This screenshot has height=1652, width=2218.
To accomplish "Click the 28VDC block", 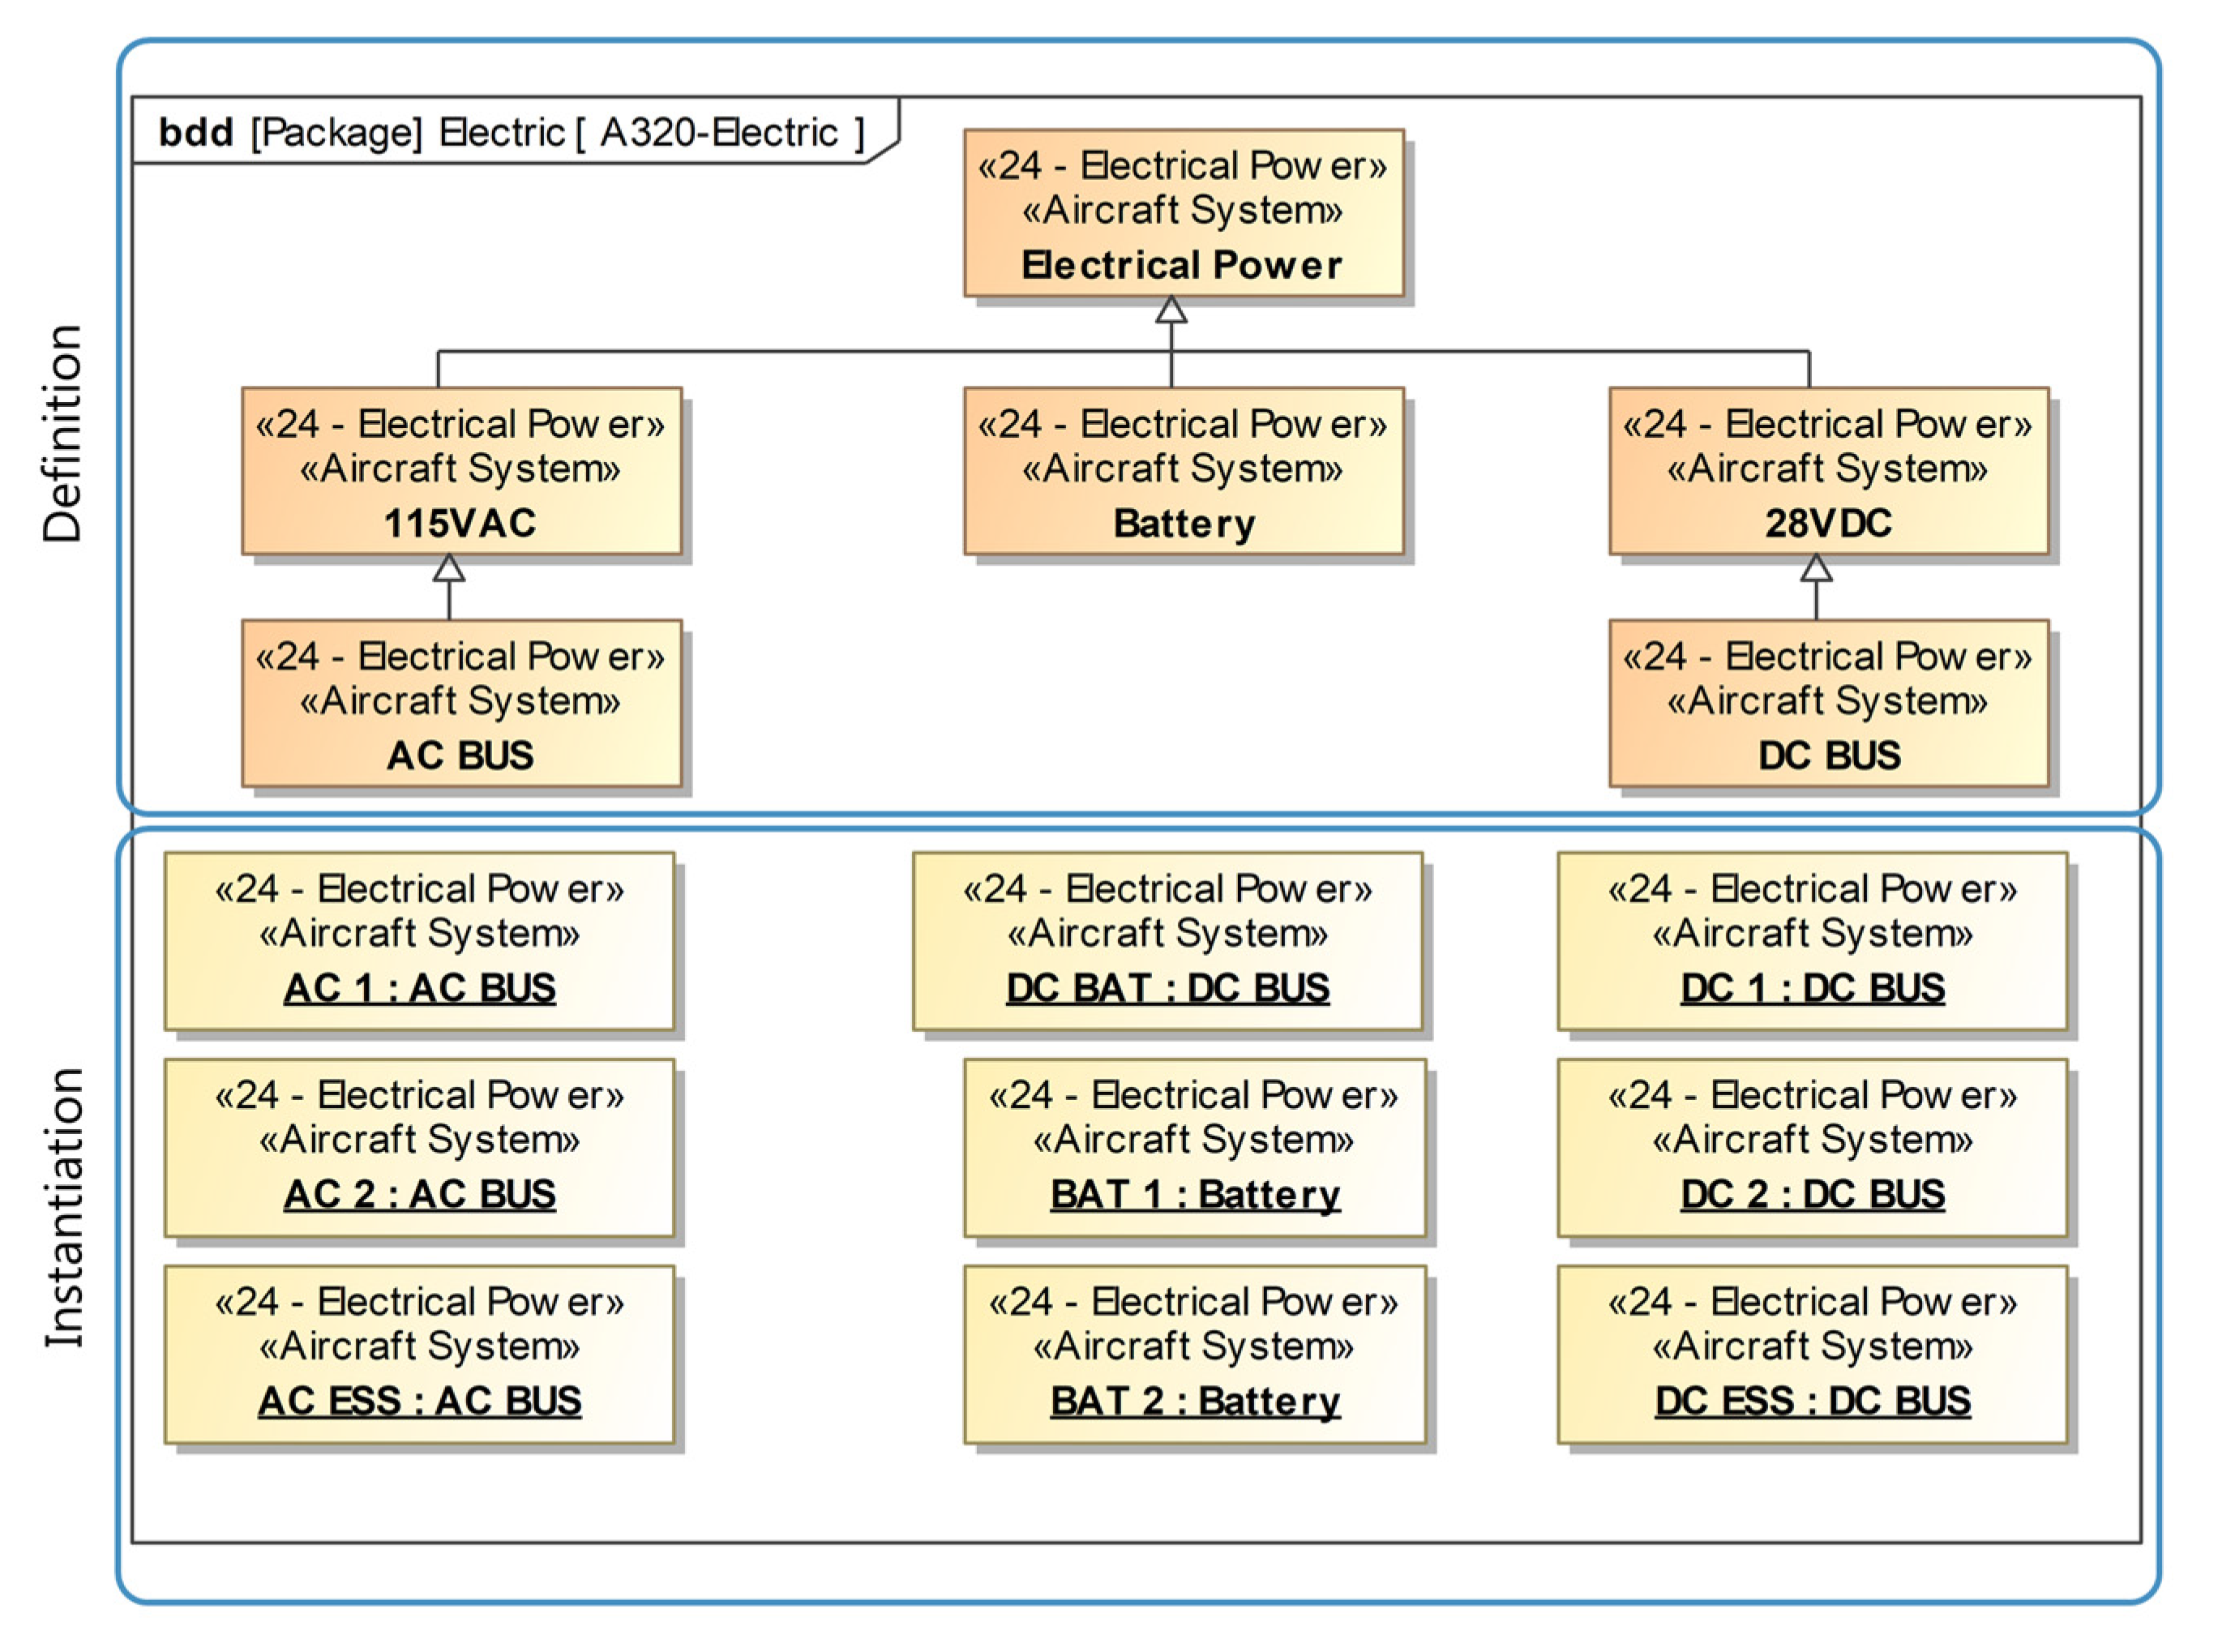I will [x=1827, y=471].
